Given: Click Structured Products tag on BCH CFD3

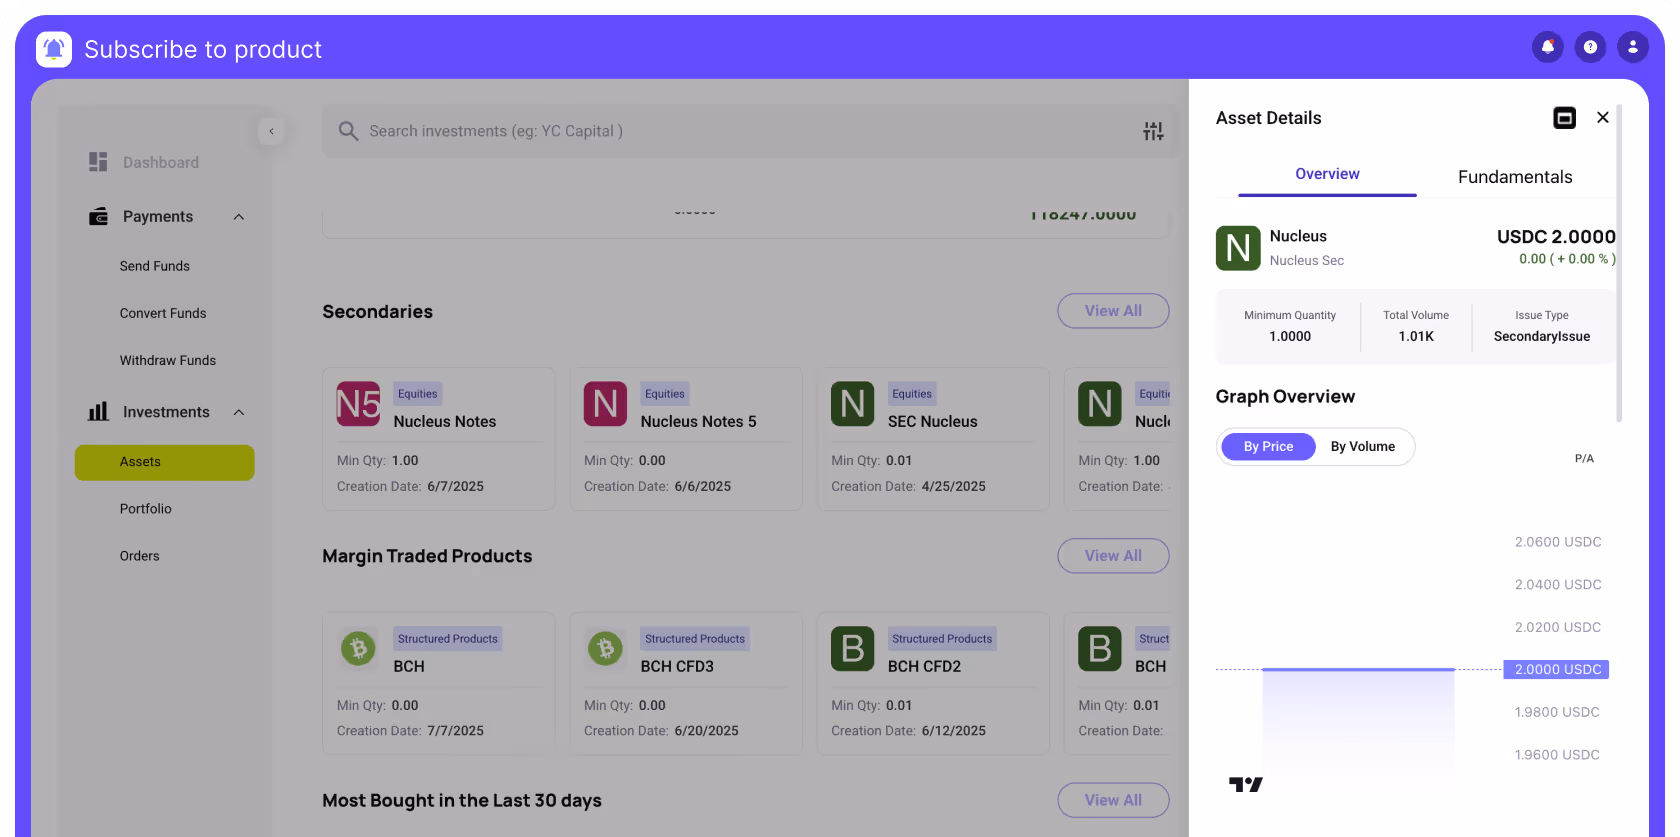Looking at the screenshot, I should coord(695,639).
